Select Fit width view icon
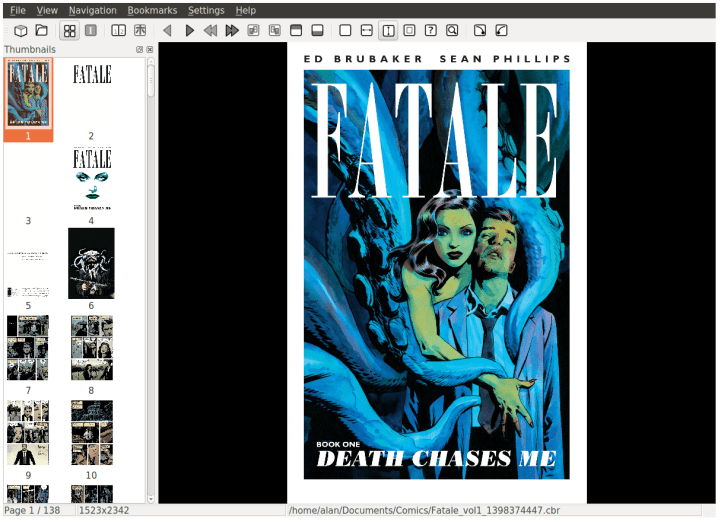Screen dimensions: 720x522 tap(366, 31)
